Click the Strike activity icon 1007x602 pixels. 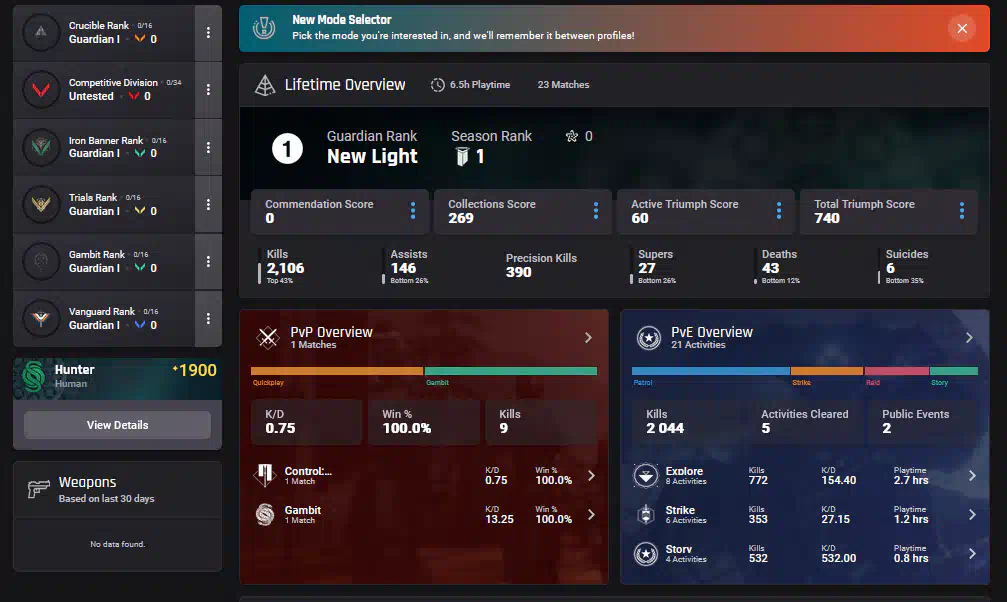click(x=646, y=515)
